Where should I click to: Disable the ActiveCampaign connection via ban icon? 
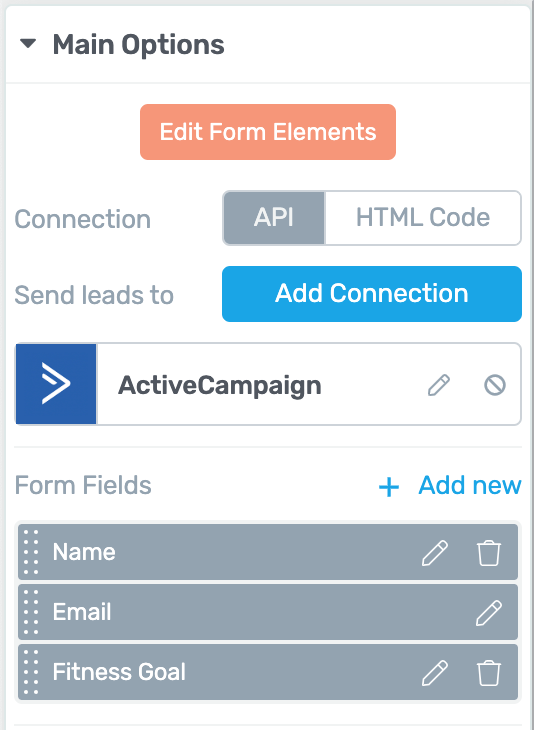[494, 385]
